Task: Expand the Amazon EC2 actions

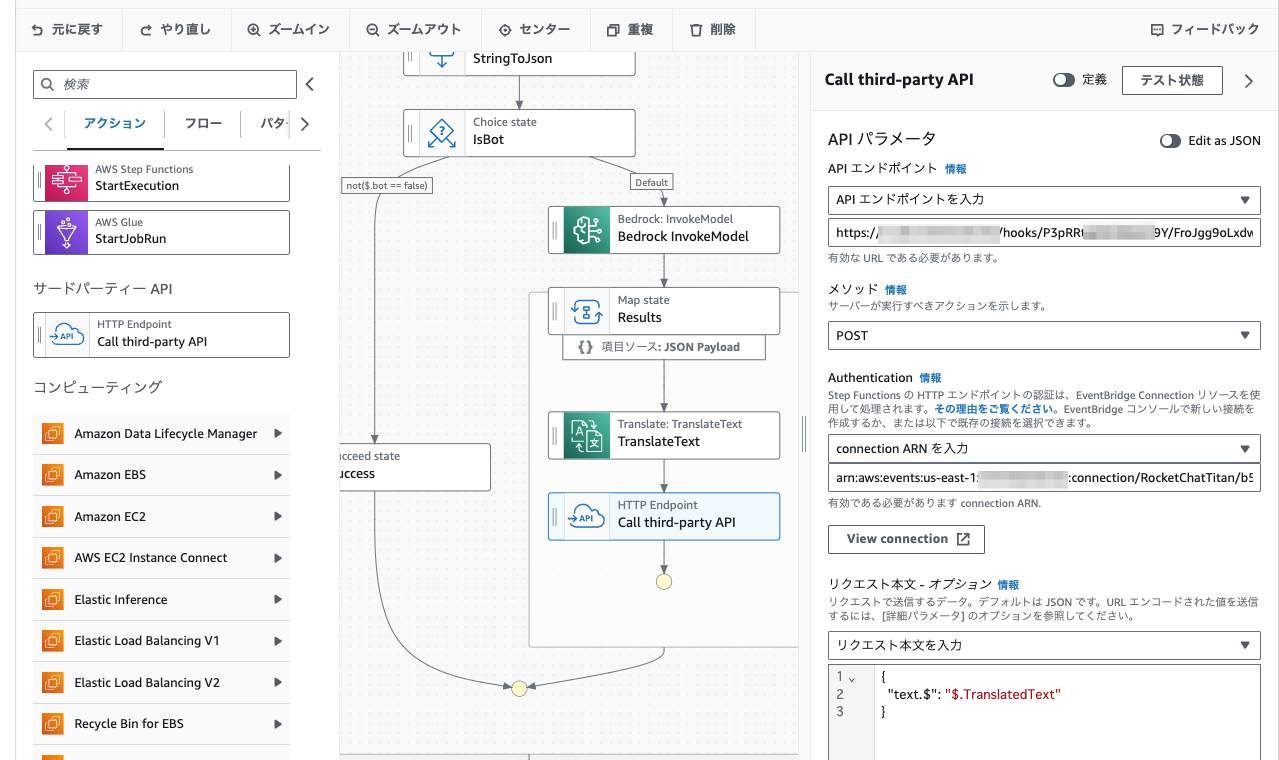Action: click(x=278, y=517)
